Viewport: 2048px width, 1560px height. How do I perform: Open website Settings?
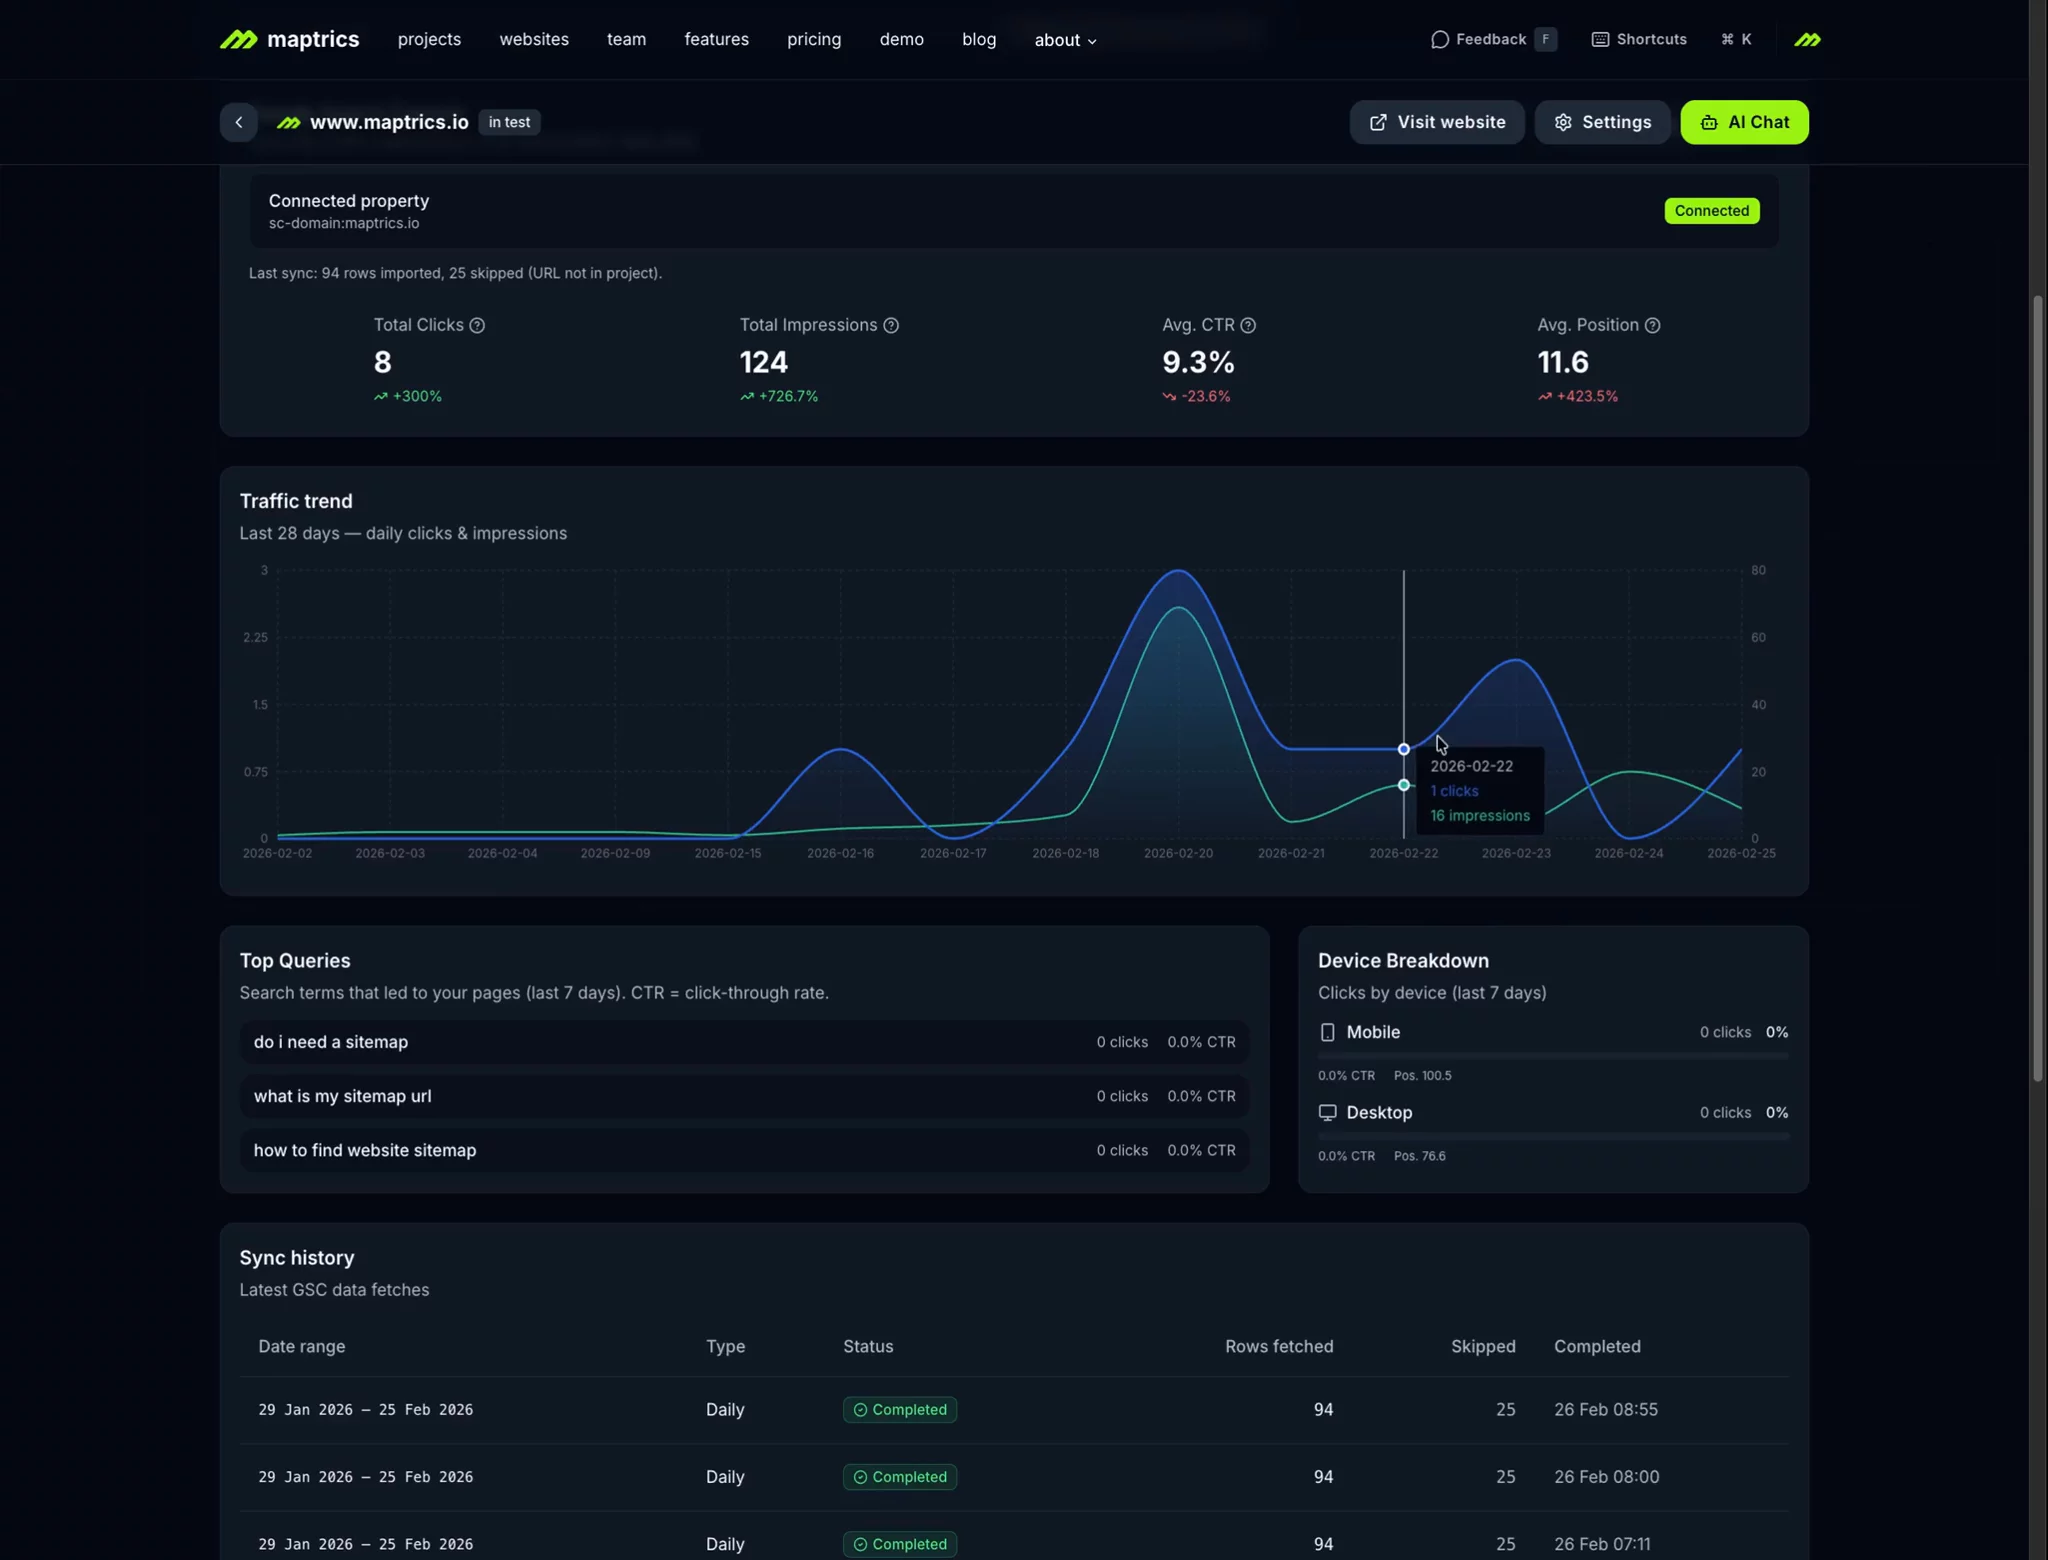(1602, 122)
